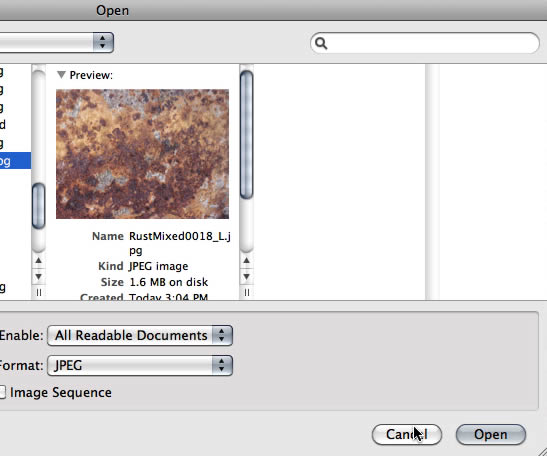Click the file list scrollbar thumb
Image resolution: width=547 pixels, height=456 pixels.
coord(38,206)
